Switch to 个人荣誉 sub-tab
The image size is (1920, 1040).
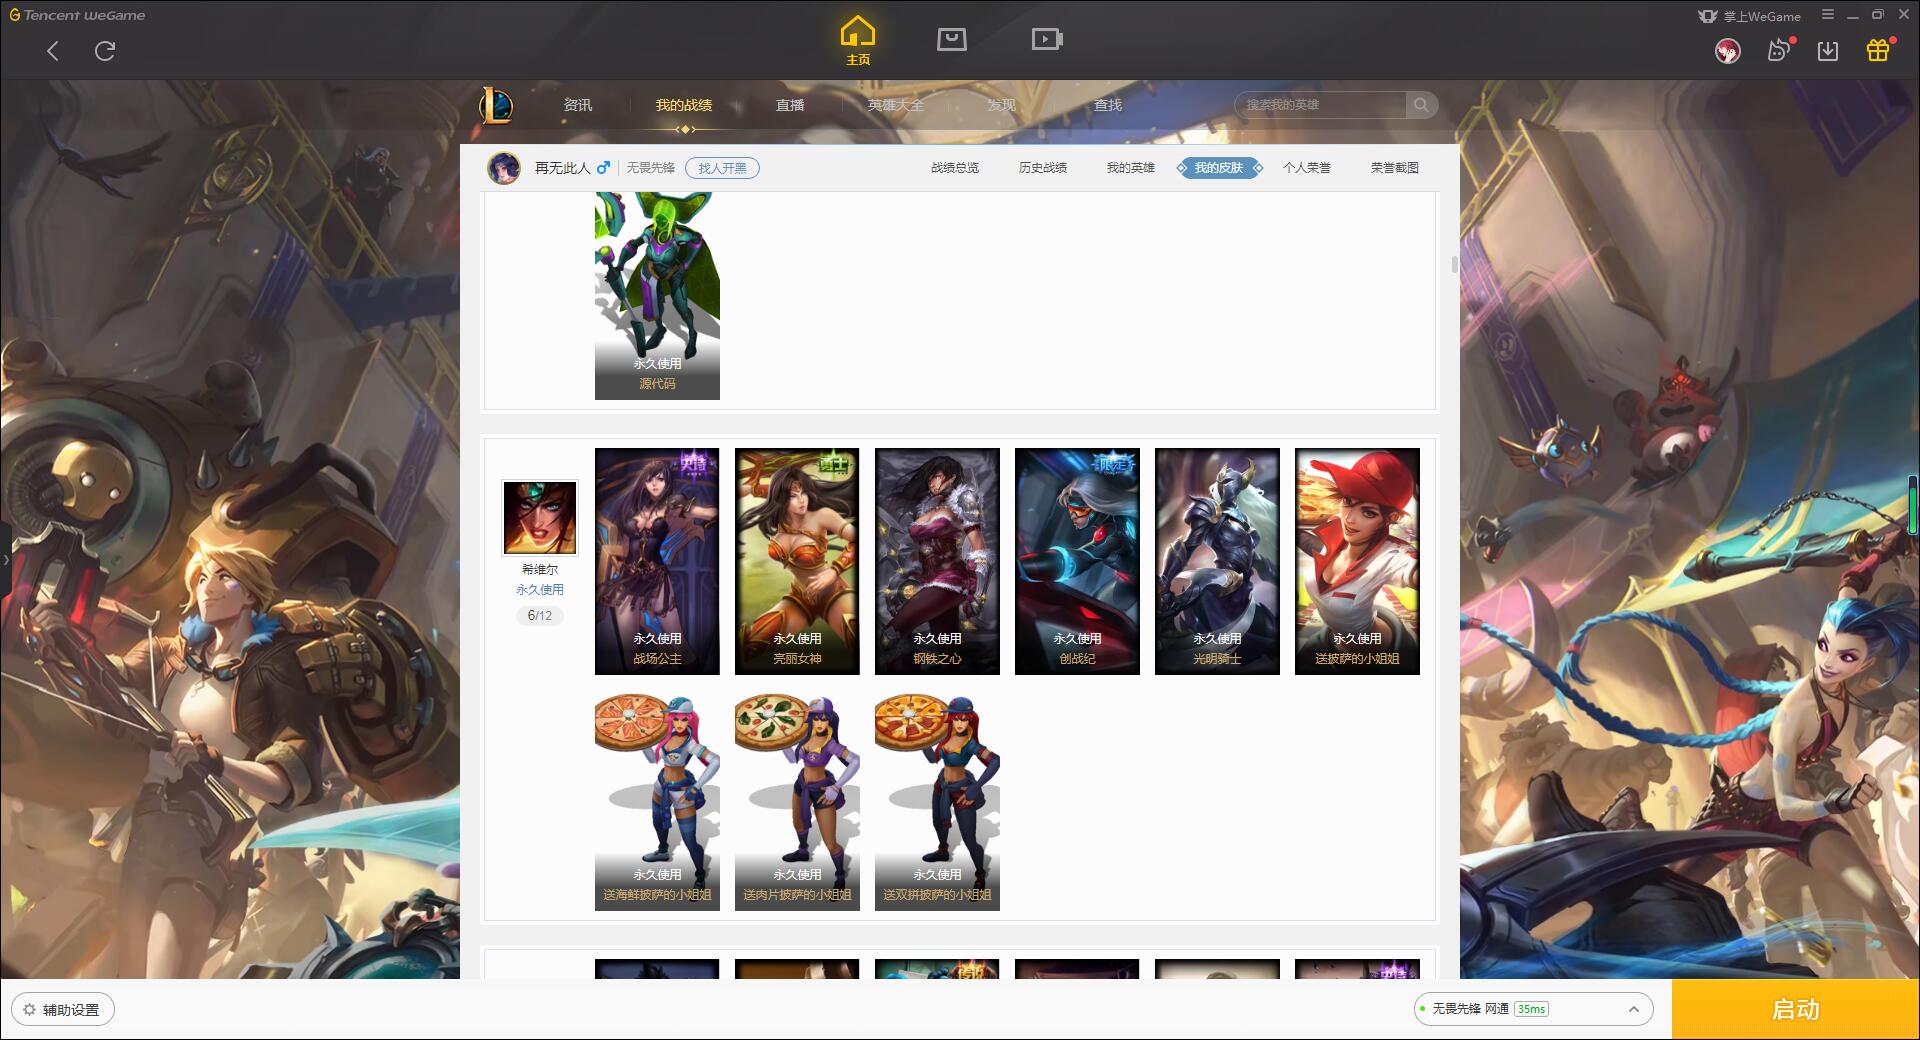[1307, 168]
